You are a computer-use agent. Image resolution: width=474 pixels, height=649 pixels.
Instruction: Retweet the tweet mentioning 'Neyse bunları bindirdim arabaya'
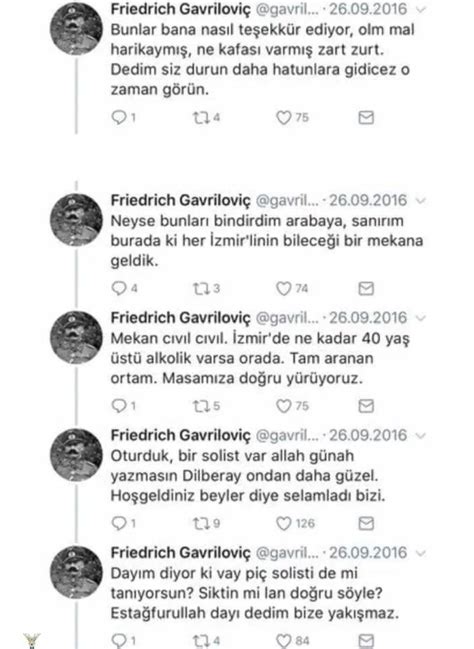click(201, 288)
